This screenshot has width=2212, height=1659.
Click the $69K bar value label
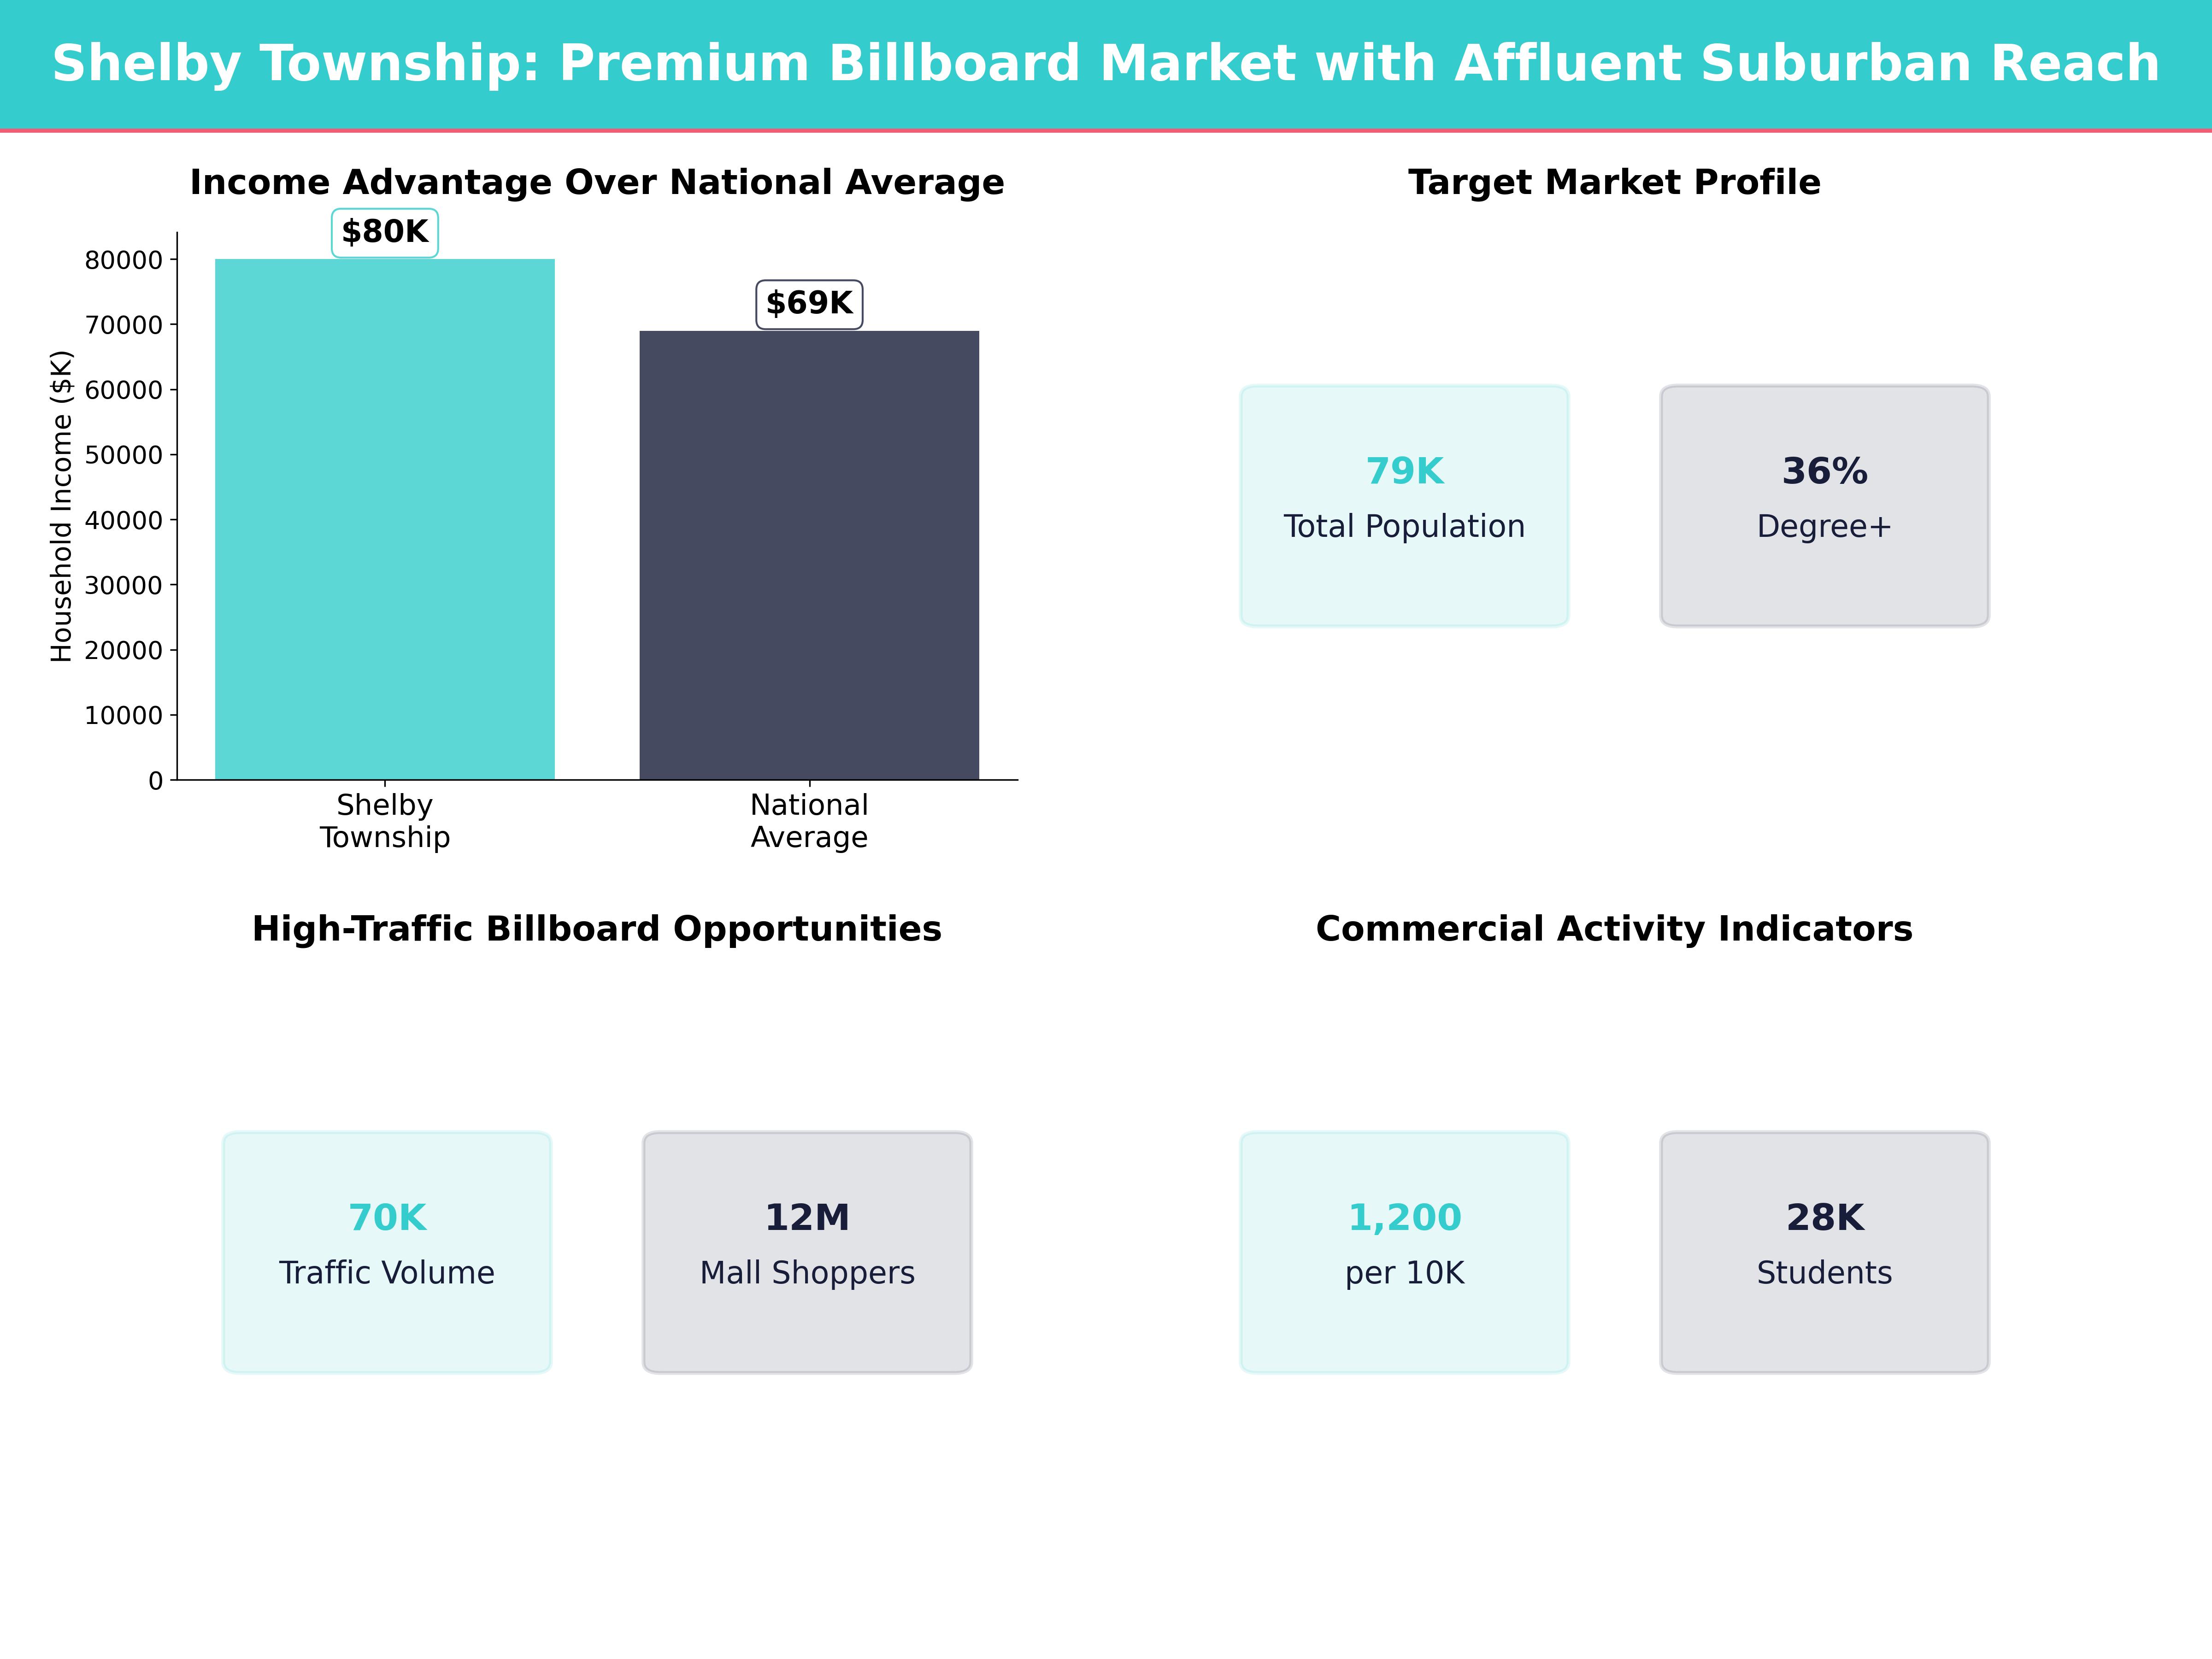[809, 303]
